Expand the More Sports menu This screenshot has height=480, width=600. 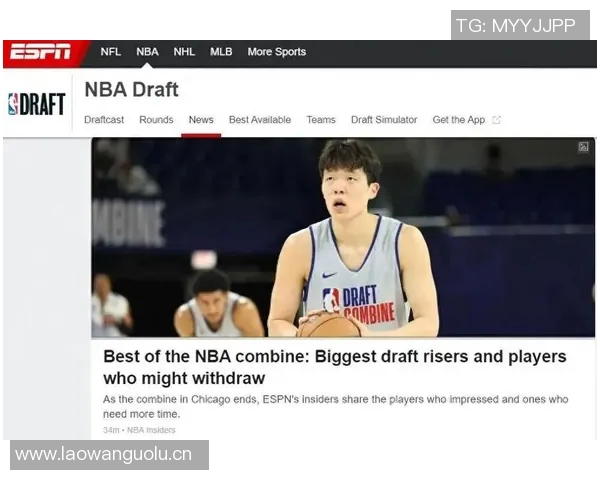point(276,52)
